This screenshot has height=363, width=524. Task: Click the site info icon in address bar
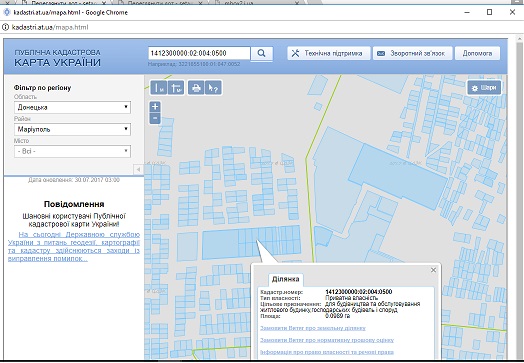[x=5, y=27]
